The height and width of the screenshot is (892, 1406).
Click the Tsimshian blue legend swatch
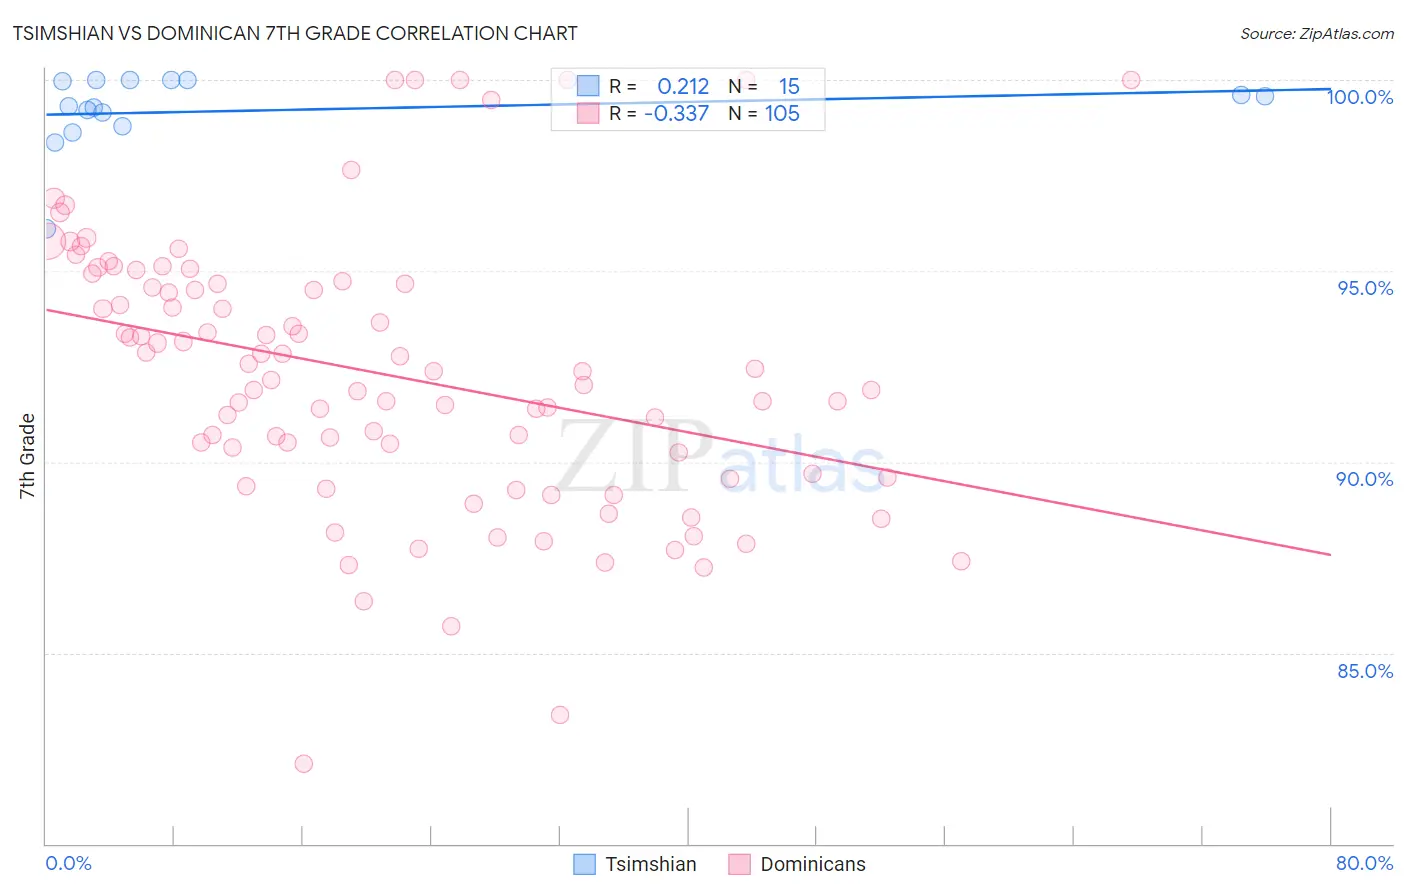coord(585,864)
